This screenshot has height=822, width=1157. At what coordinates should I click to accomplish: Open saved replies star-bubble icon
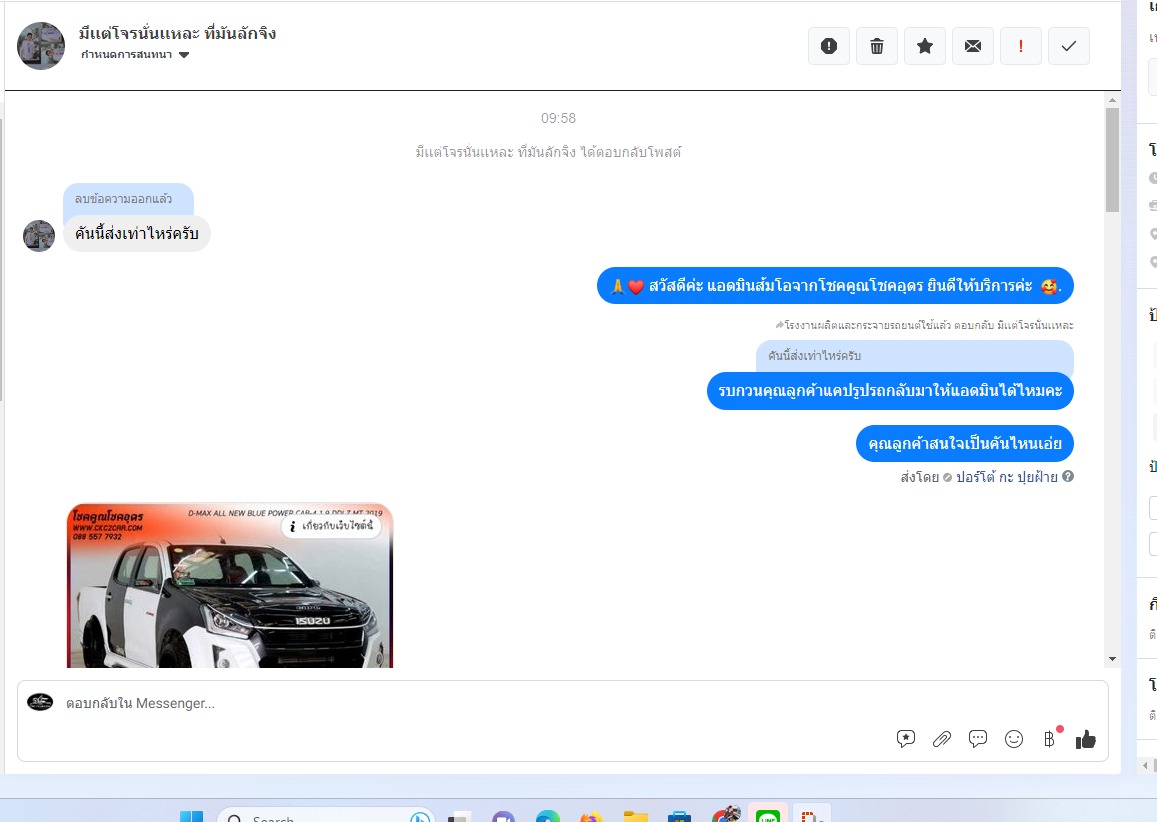click(906, 739)
